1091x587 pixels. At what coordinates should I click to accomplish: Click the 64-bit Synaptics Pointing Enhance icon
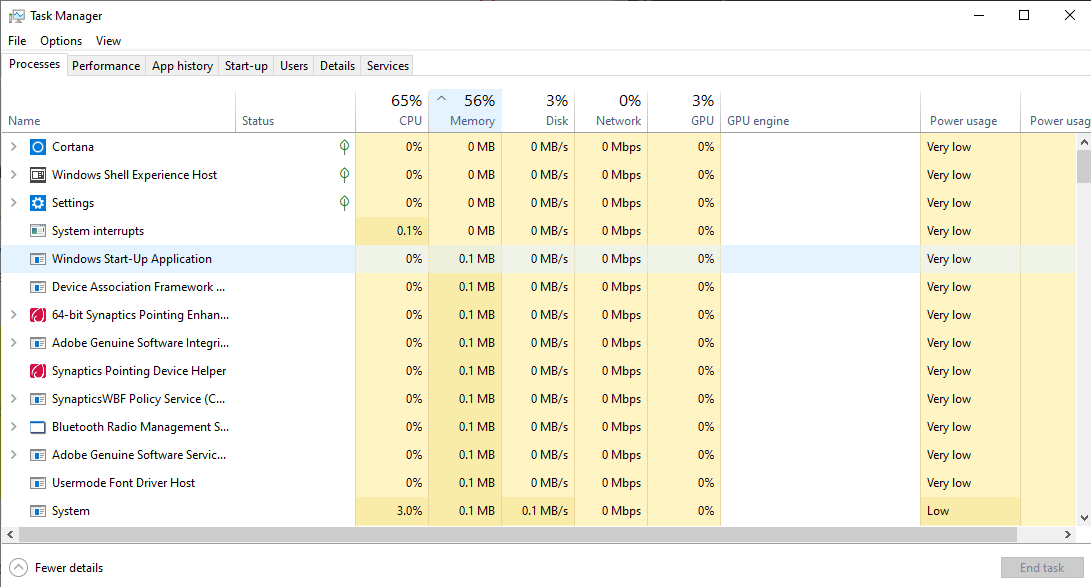[38, 315]
